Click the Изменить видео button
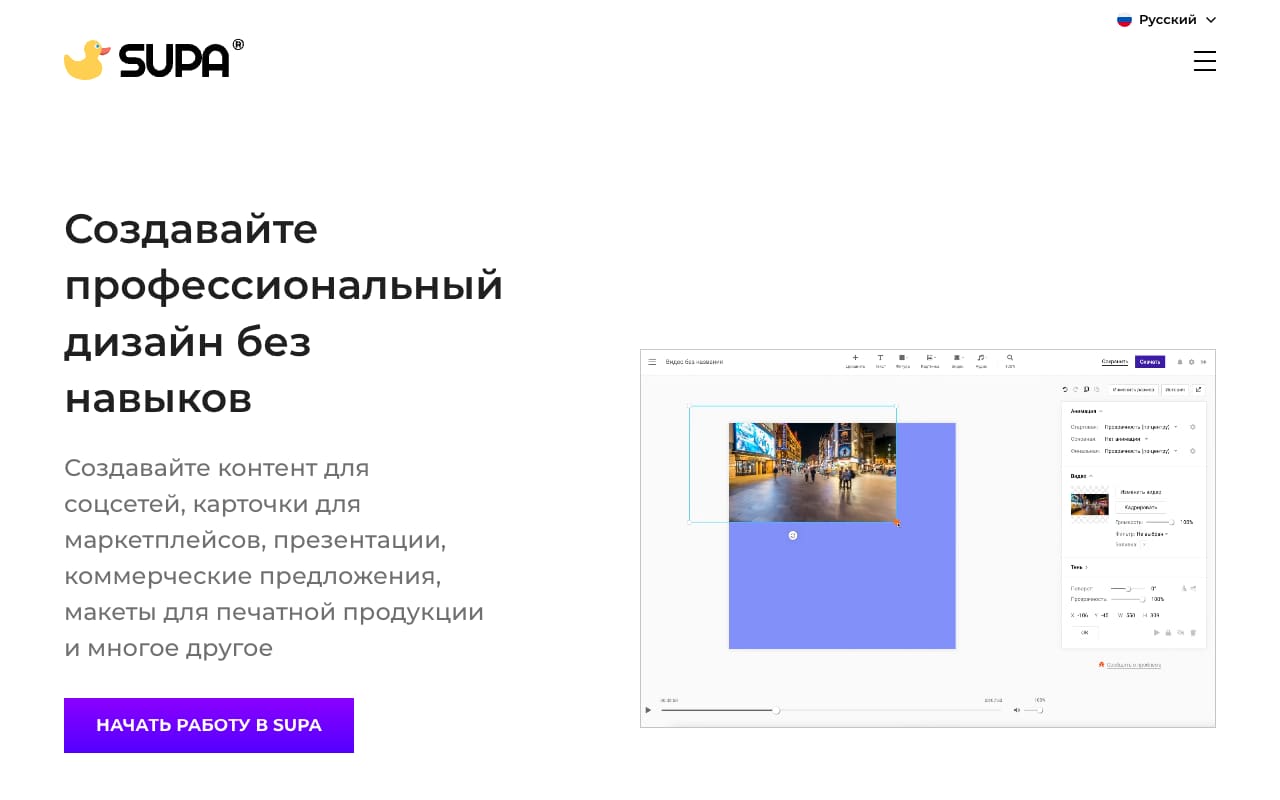The image size is (1280, 800). click(x=1141, y=492)
